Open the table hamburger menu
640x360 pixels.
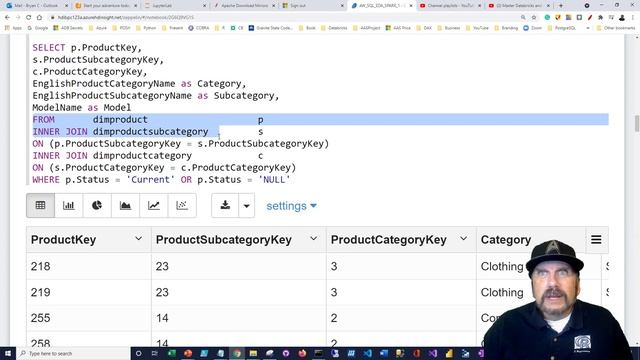596,240
